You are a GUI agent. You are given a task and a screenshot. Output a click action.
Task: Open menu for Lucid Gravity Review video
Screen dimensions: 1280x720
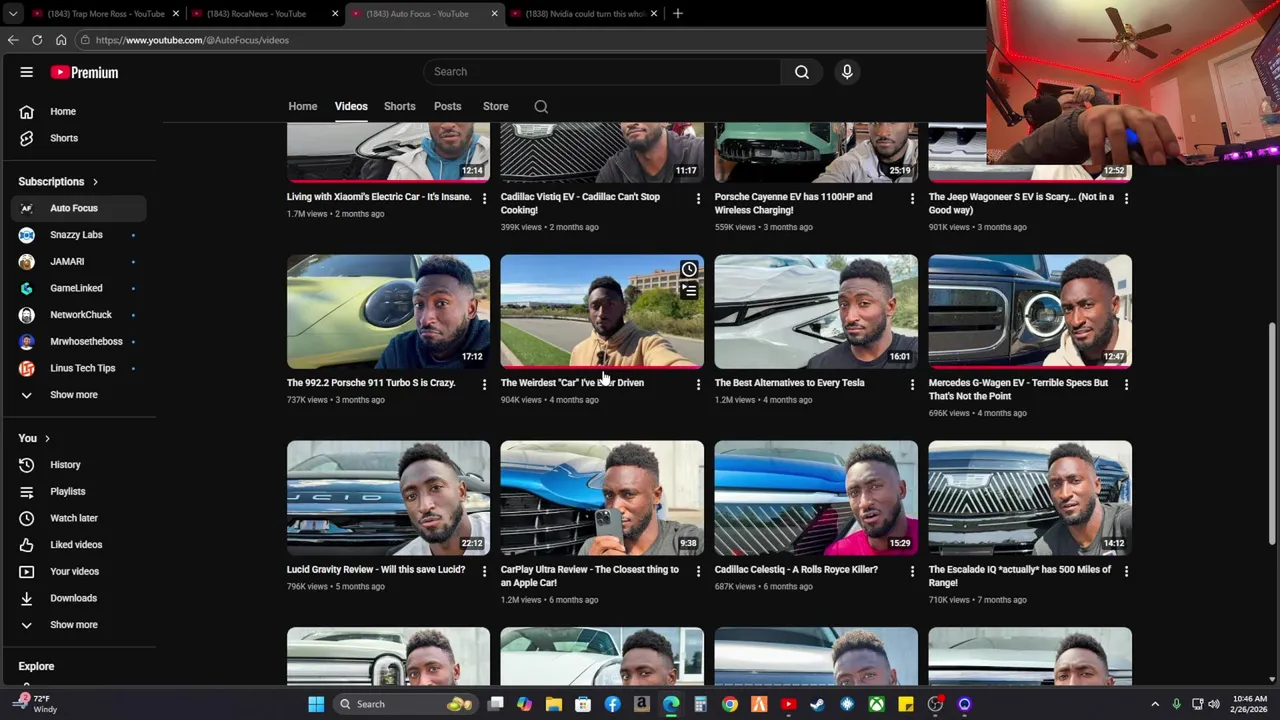point(484,571)
